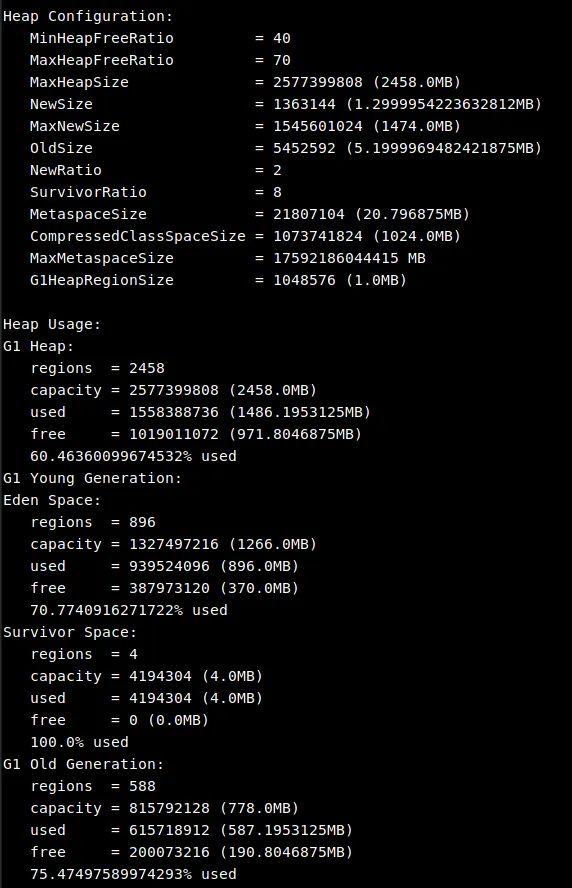The width and height of the screenshot is (572, 888).
Task: Select the MaxNewSize label
Action: (75, 126)
